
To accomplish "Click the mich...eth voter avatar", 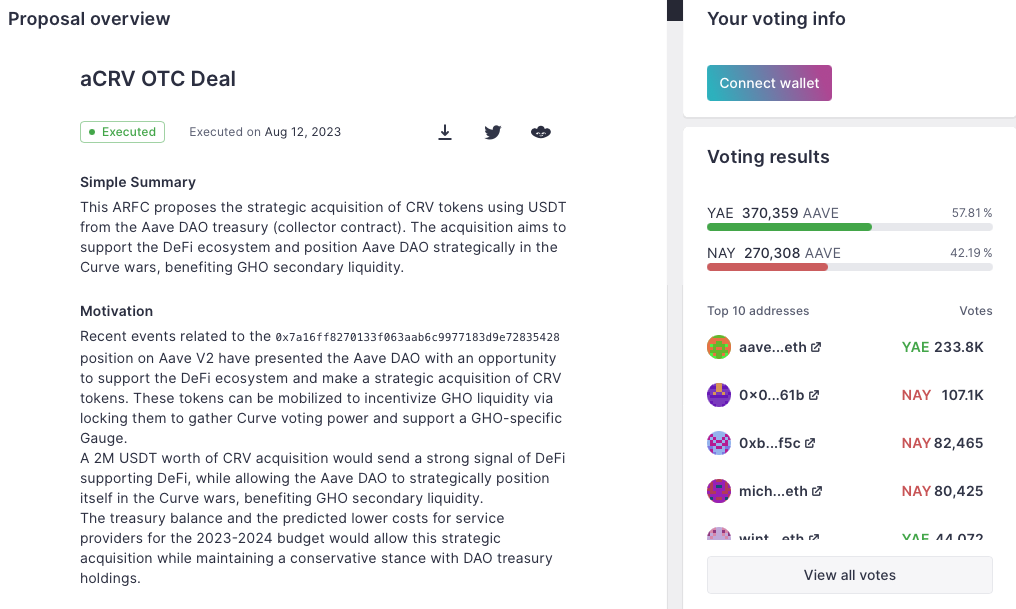I will click(719, 491).
